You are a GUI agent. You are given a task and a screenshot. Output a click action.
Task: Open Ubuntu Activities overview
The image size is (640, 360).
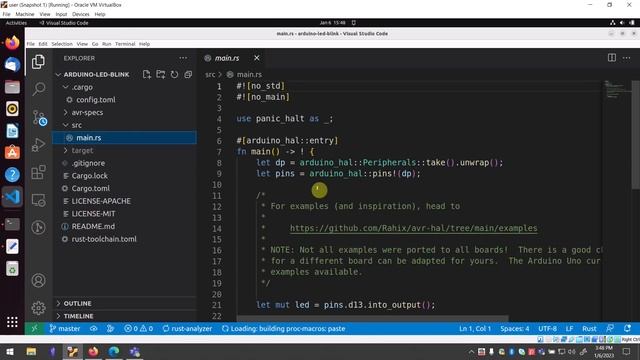point(16,23)
